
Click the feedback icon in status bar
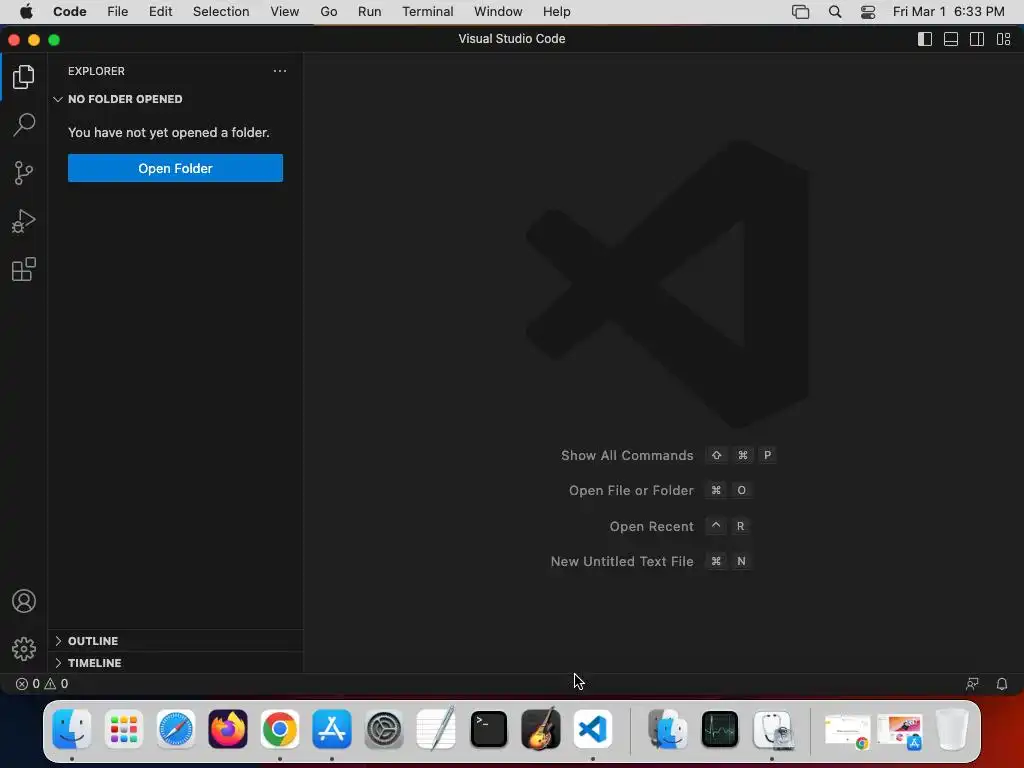(972, 684)
